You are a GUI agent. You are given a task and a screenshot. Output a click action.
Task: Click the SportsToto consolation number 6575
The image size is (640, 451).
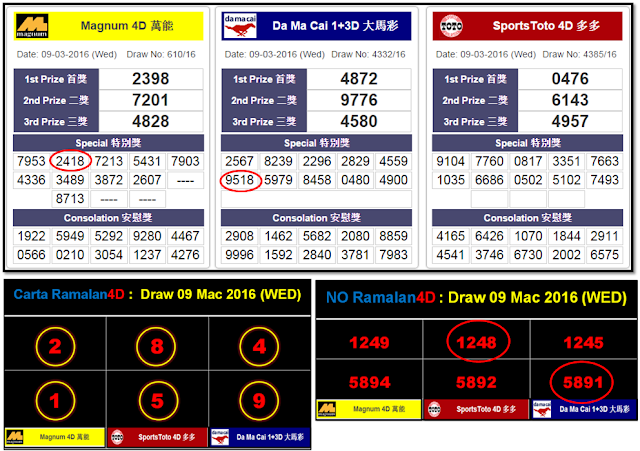coord(604,255)
